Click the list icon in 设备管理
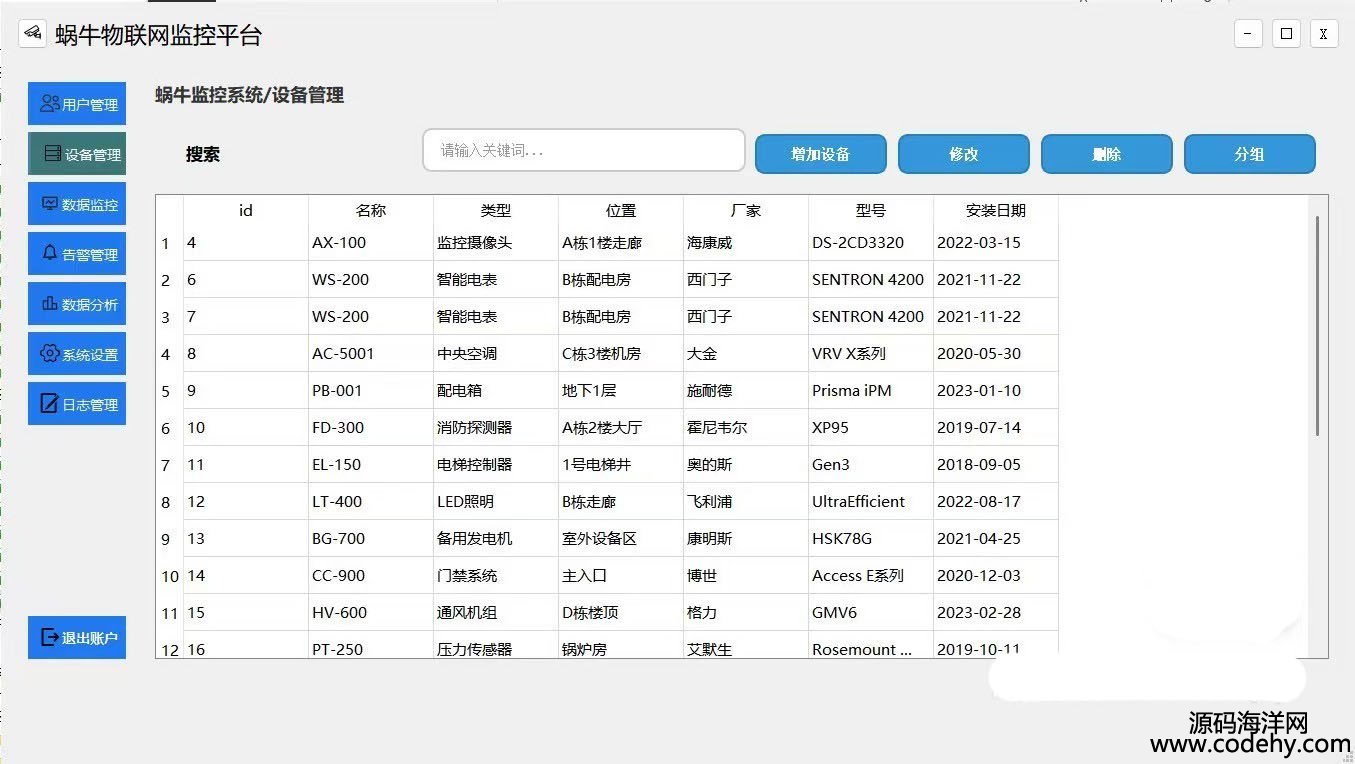This screenshot has width=1355, height=764. pos(53,154)
